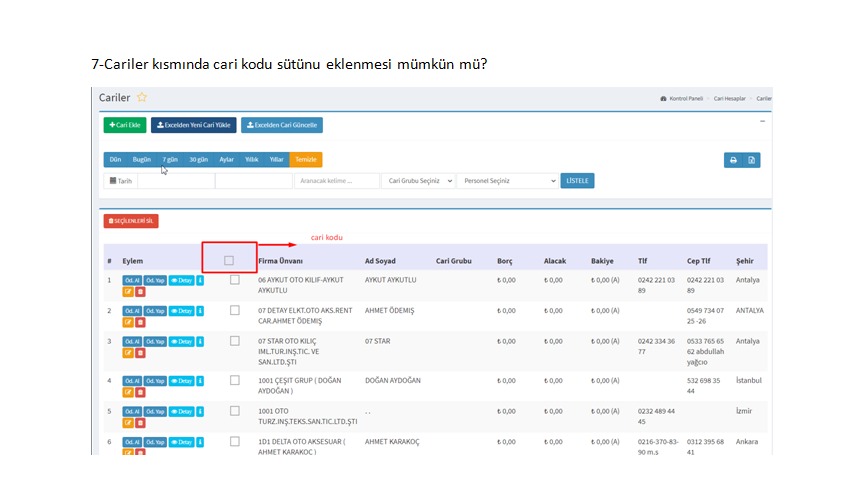Click the info icon in row 3
The height and width of the screenshot is (491, 851).
200,342
